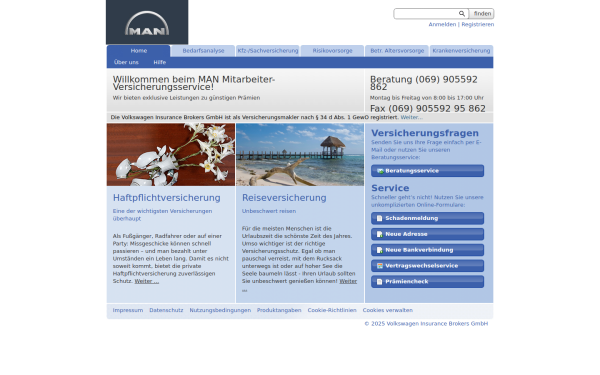This screenshot has height=375, width=600.
Task: Click the Schadenmeldung button
Action: (x=427, y=218)
